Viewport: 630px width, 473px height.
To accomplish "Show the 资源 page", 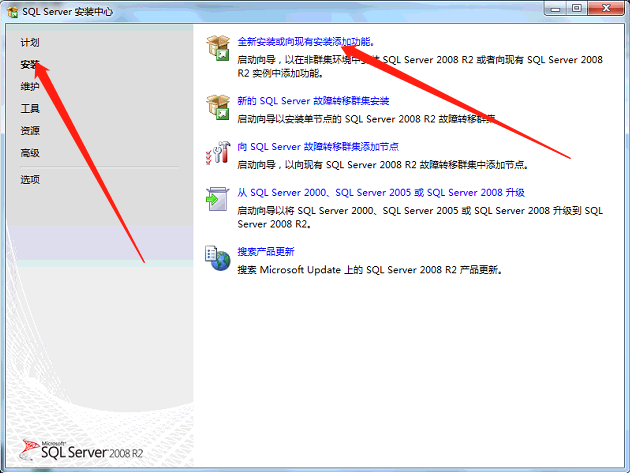I will [x=30, y=131].
